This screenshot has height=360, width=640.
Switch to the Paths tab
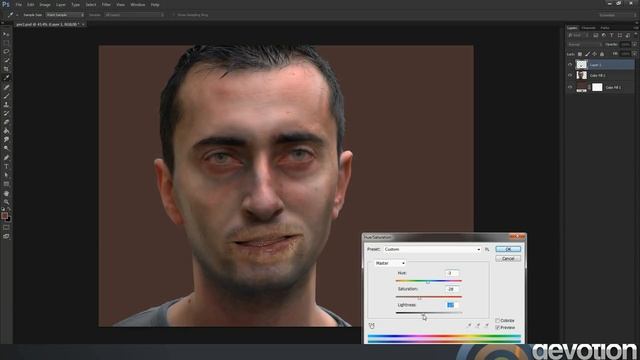coord(605,28)
